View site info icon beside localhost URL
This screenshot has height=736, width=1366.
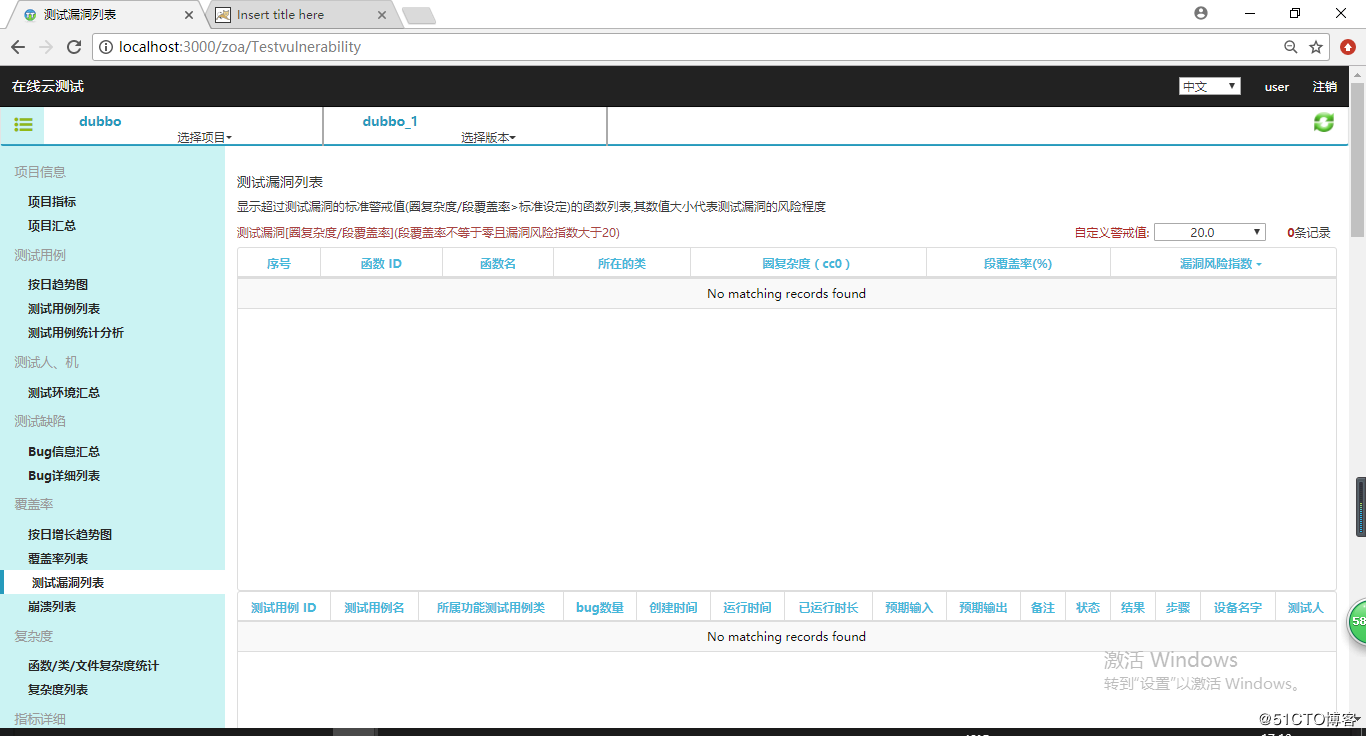pyautogui.click(x=106, y=47)
